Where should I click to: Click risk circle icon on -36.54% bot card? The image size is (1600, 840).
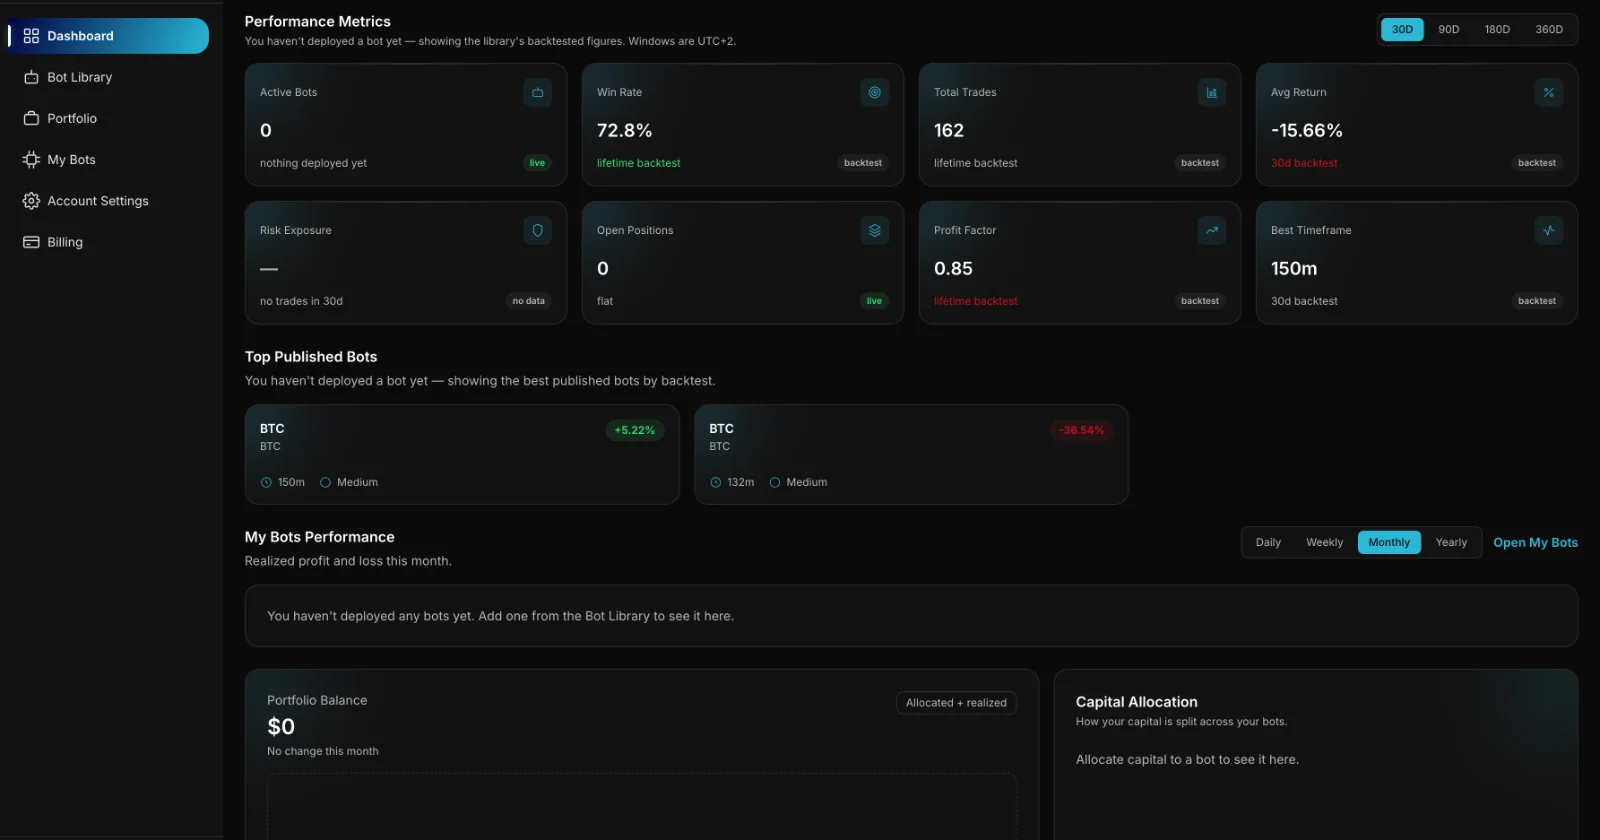click(x=774, y=482)
